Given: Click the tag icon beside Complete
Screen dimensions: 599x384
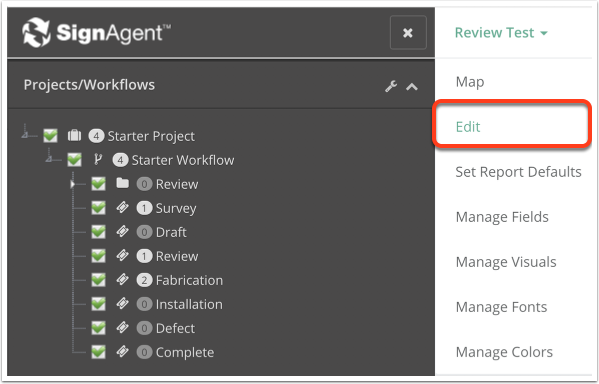Looking at the screenshot, I should (x=122, y=352).
